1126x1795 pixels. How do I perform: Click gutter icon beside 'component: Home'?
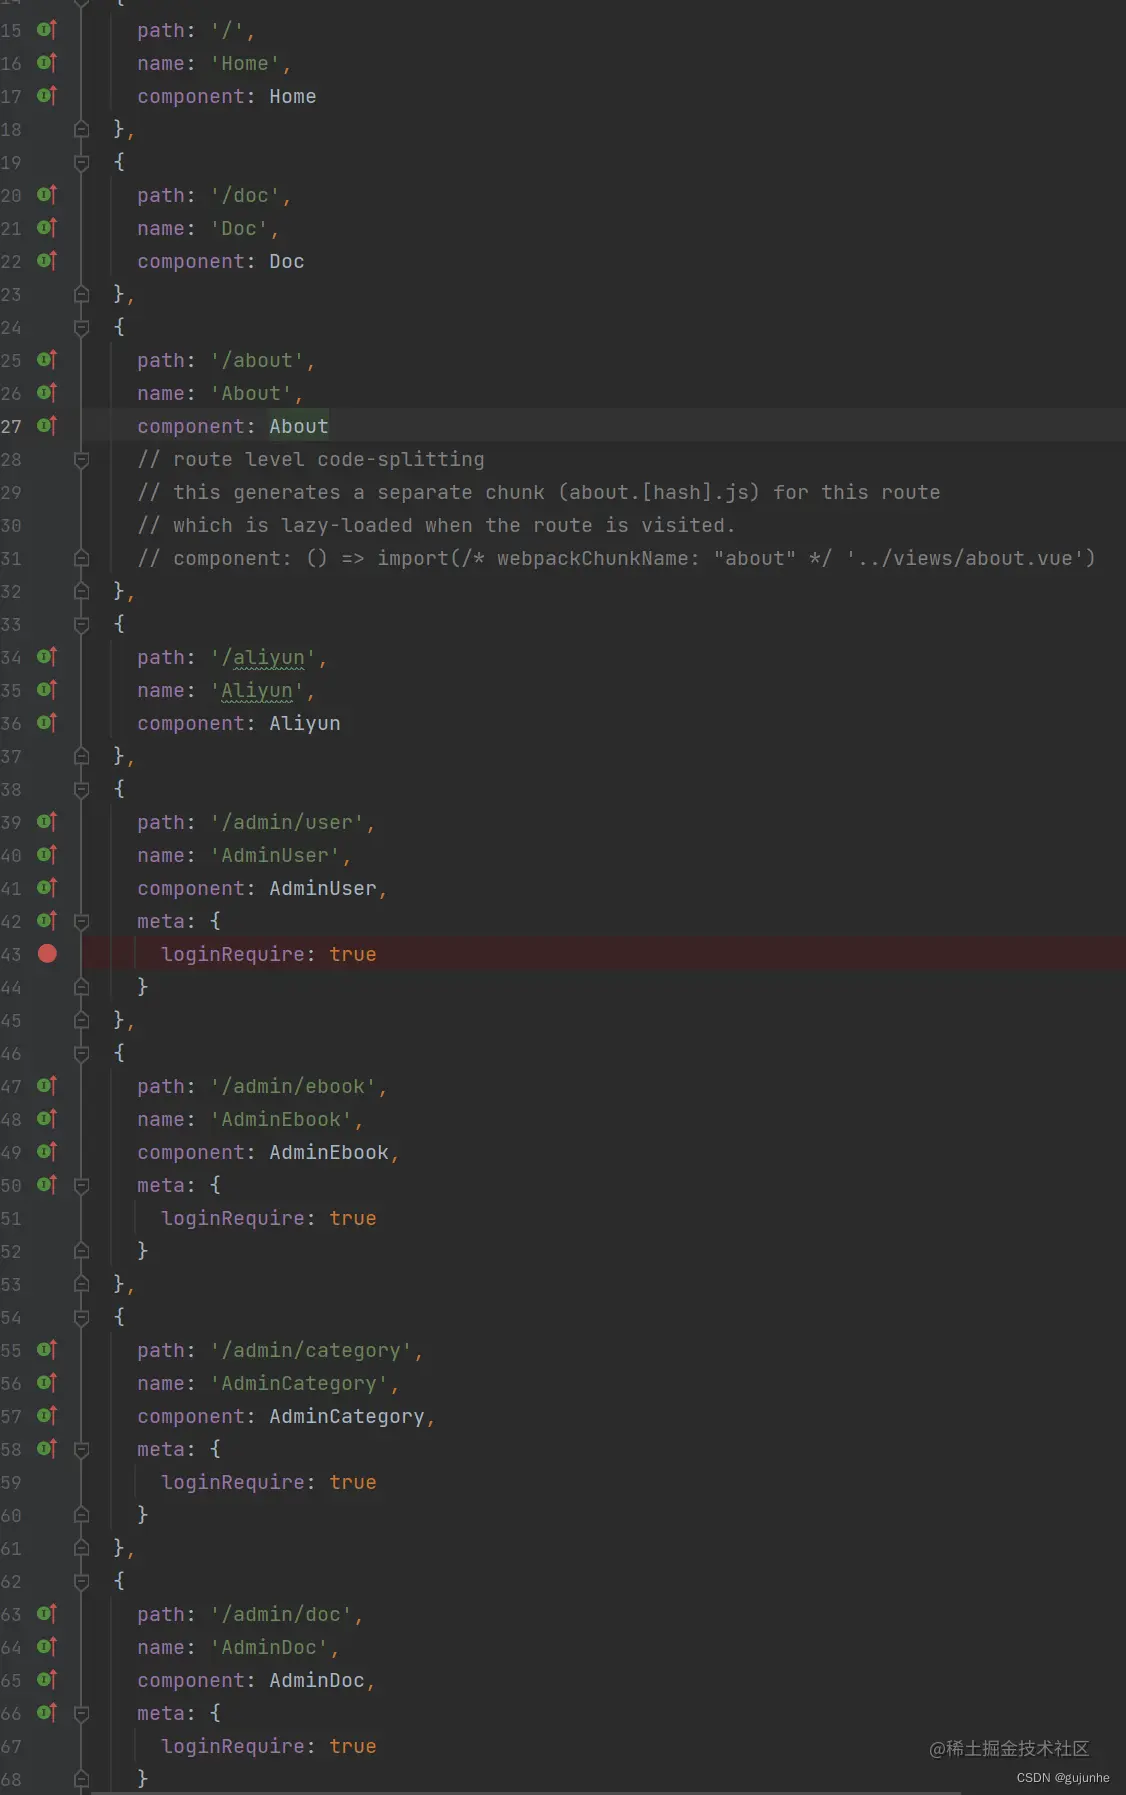coord(47,96)
